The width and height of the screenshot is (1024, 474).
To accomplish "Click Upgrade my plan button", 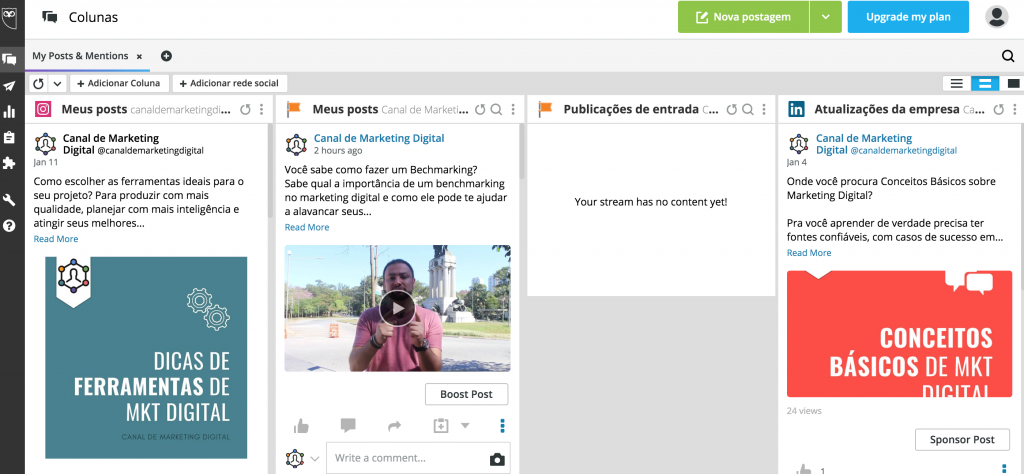I will [x=908, y=17].
